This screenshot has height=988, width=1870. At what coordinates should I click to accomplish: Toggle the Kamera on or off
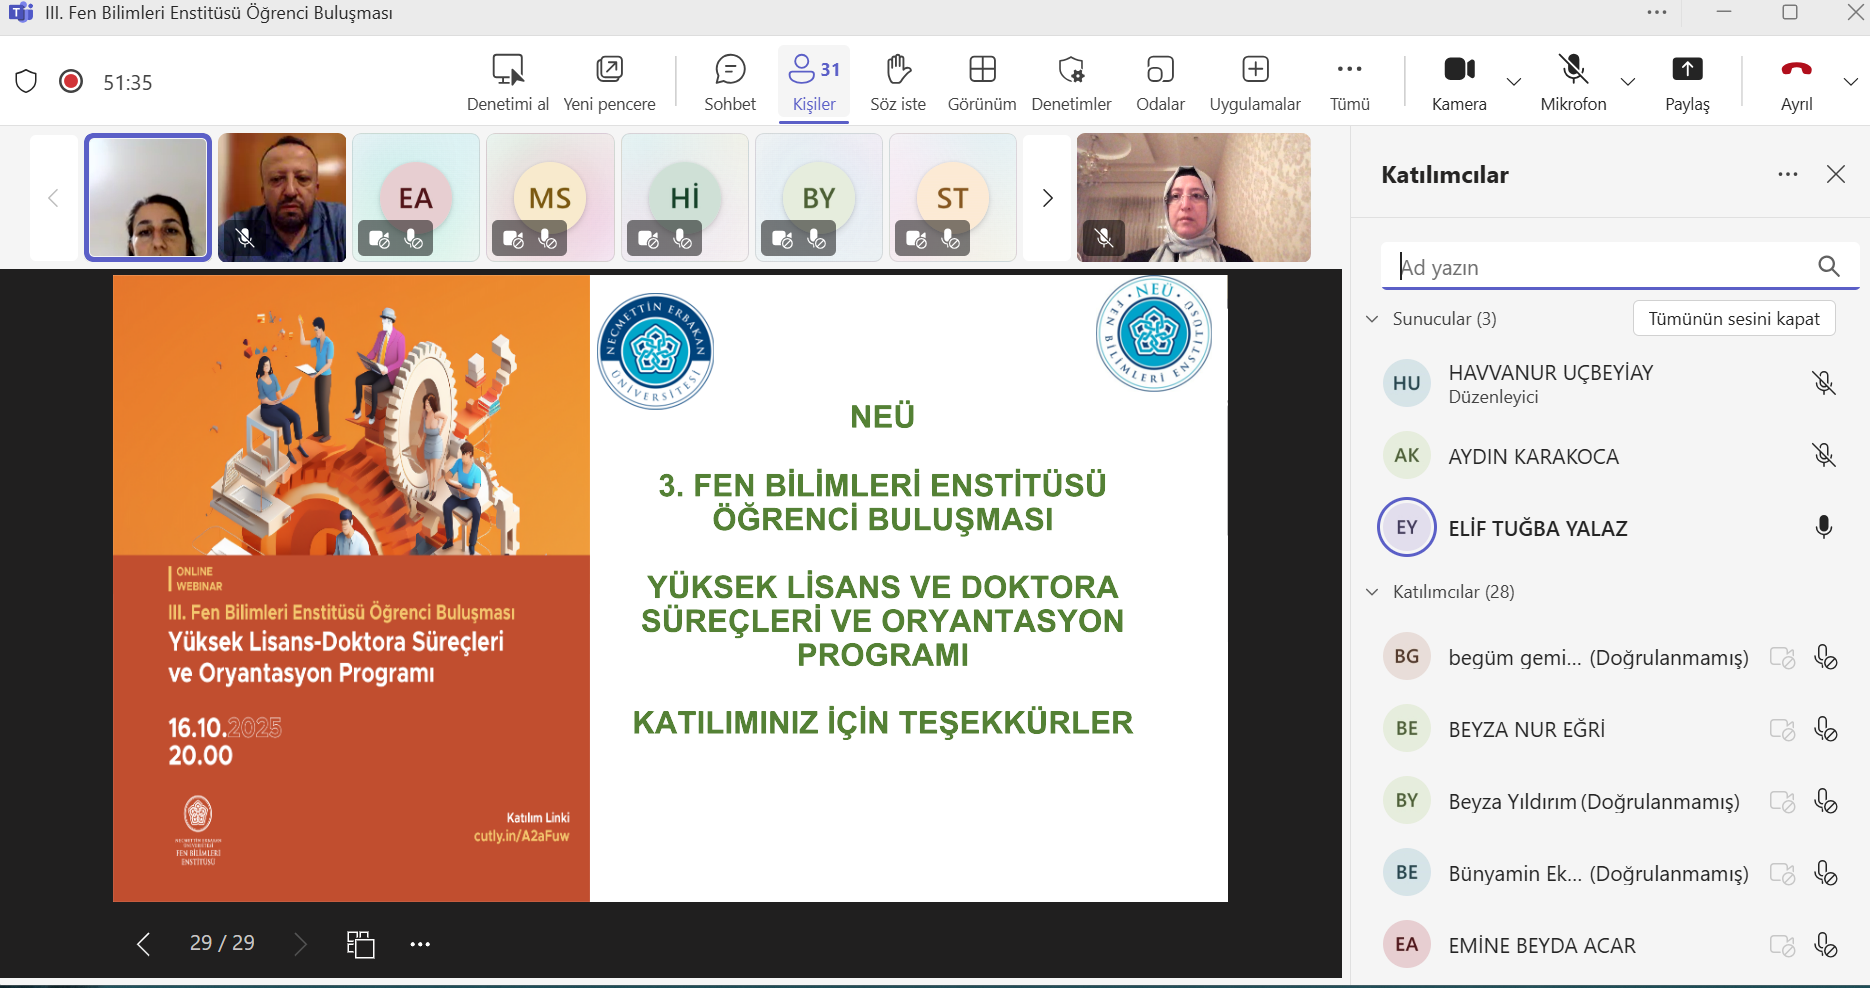point(1459,69)
